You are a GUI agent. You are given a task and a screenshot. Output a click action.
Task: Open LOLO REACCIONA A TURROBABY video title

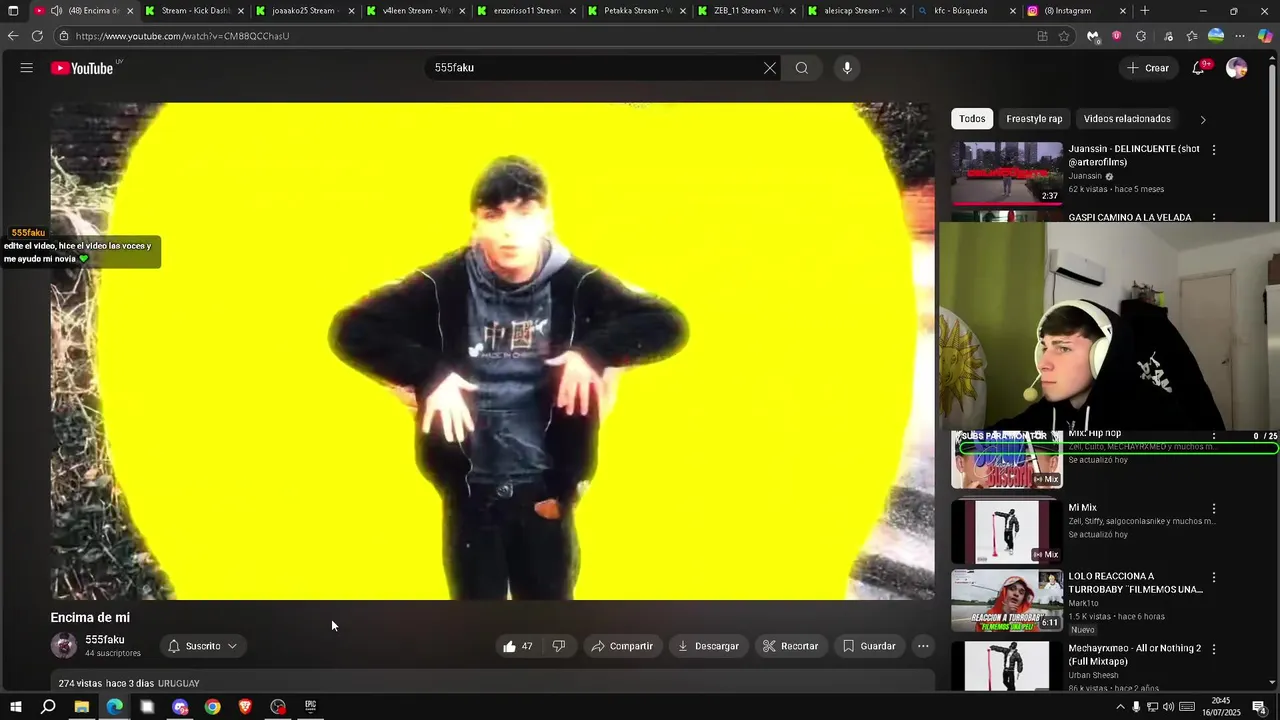point(1135,583)
